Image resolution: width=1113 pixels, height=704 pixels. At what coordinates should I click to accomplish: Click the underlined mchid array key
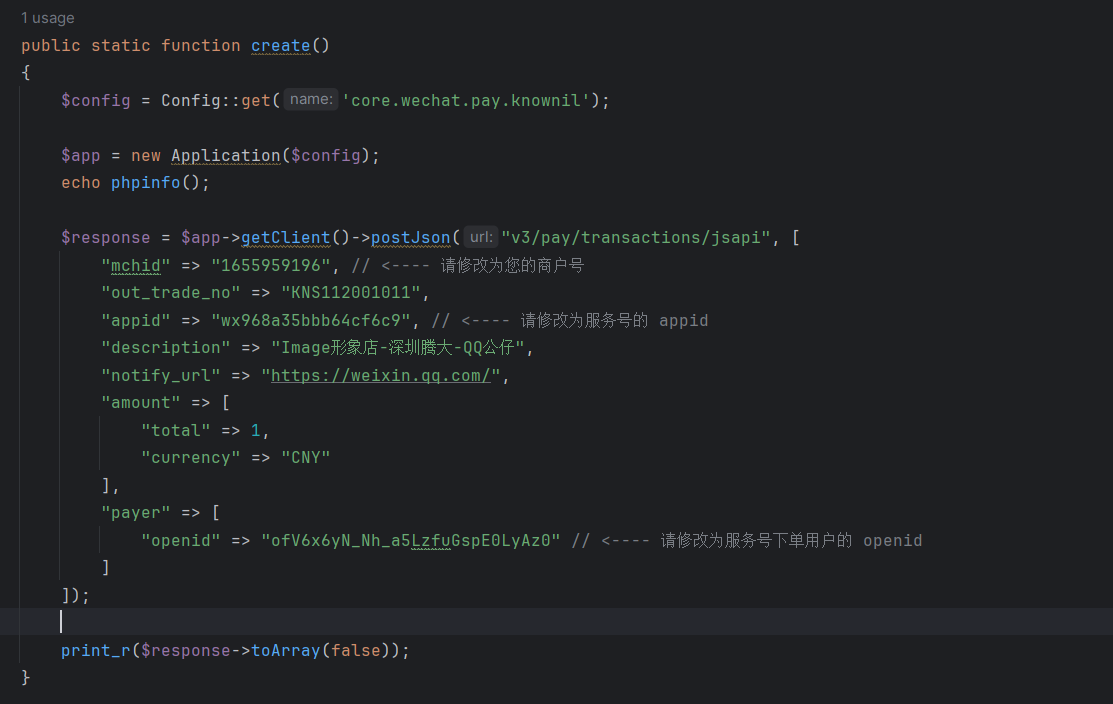pos(134,265)
